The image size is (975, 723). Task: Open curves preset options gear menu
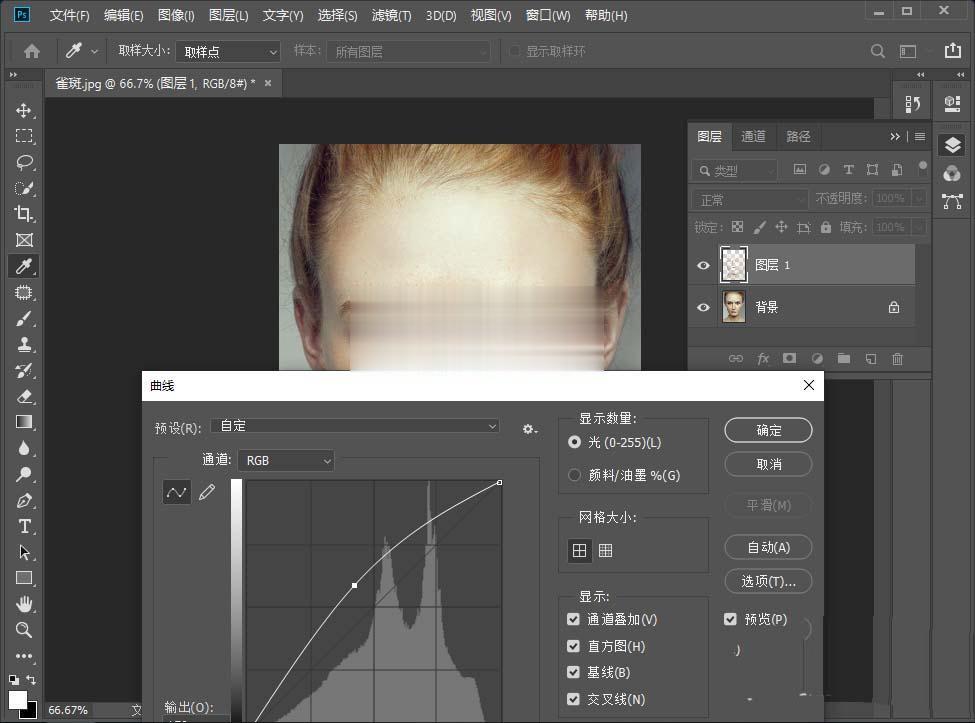coord(530,429)
